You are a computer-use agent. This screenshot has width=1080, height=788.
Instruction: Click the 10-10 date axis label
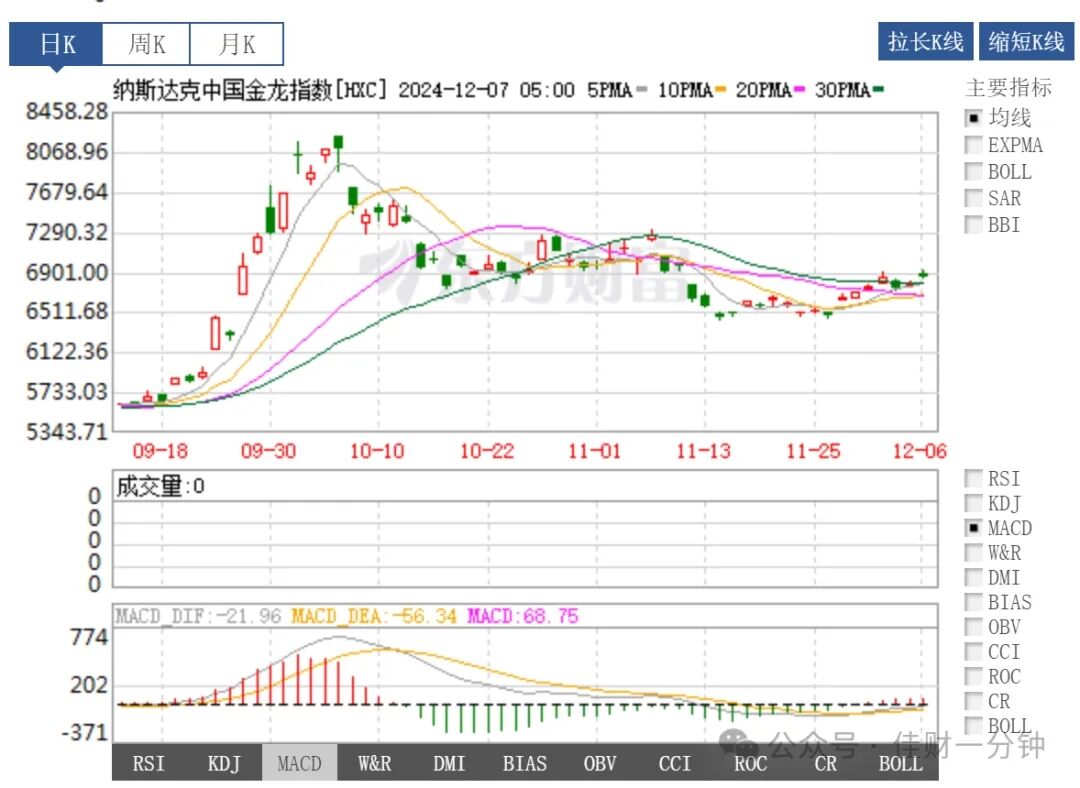(x=377, y=451)
